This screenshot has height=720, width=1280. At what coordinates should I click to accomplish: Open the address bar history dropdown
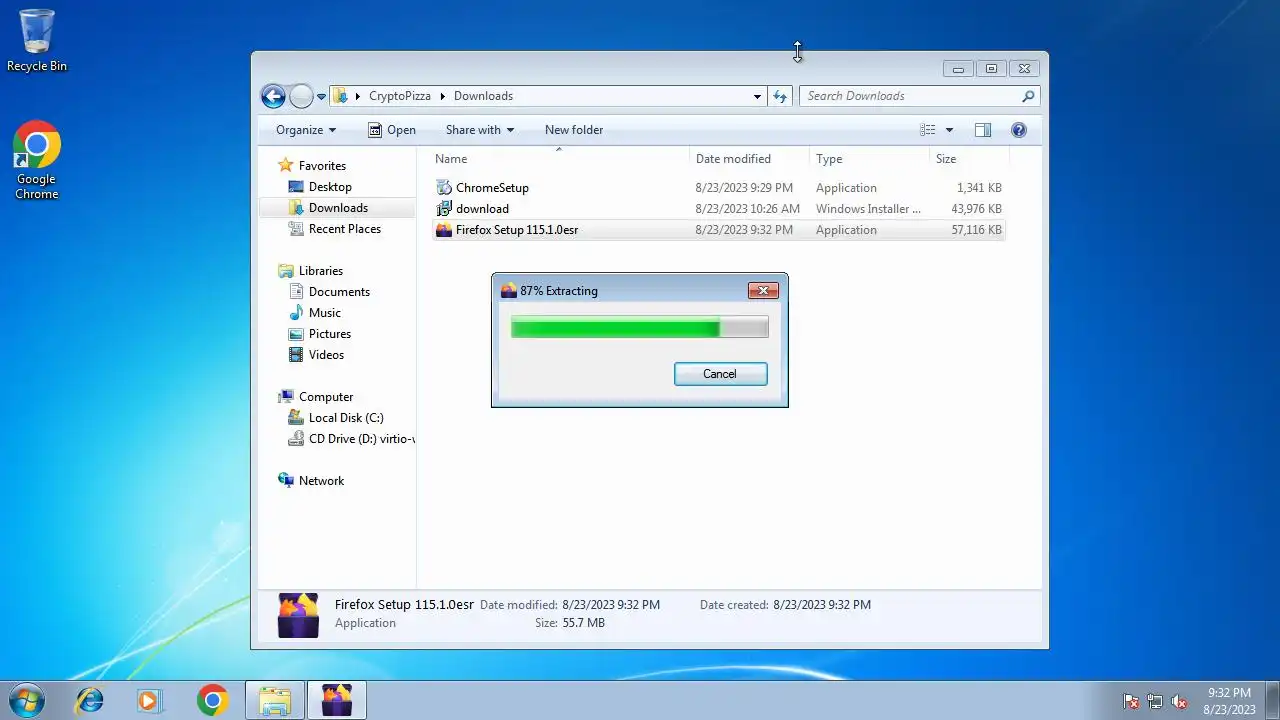(757, 96)
